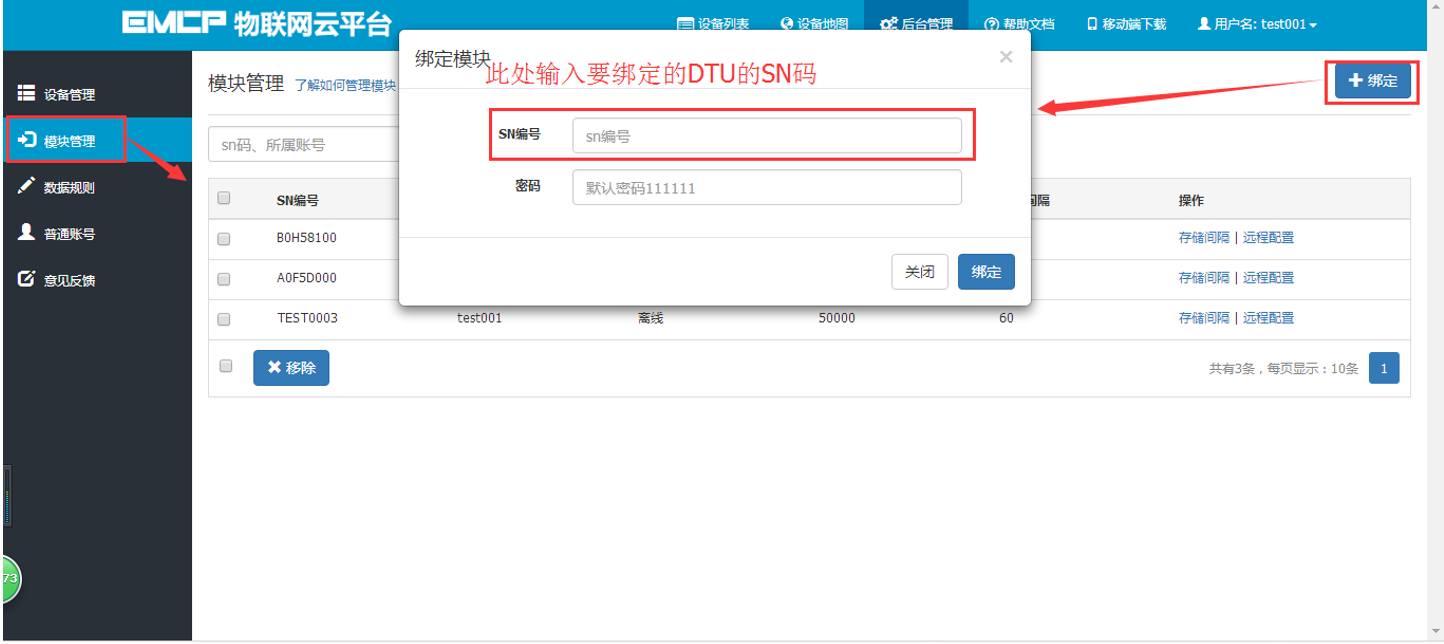Viewport: 1444px width, 644px height.
Task: Open 设备地图 in top navigation
Action: (x=814, y=24)
